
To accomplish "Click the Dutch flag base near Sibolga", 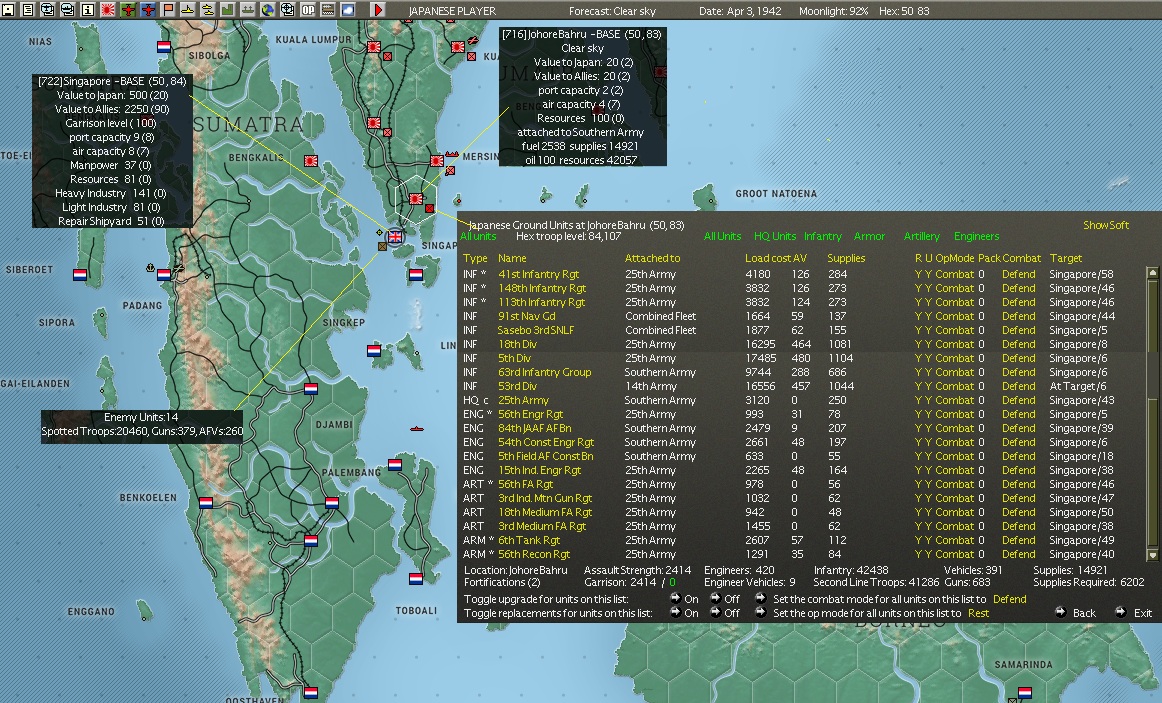I will pos(164,47).
